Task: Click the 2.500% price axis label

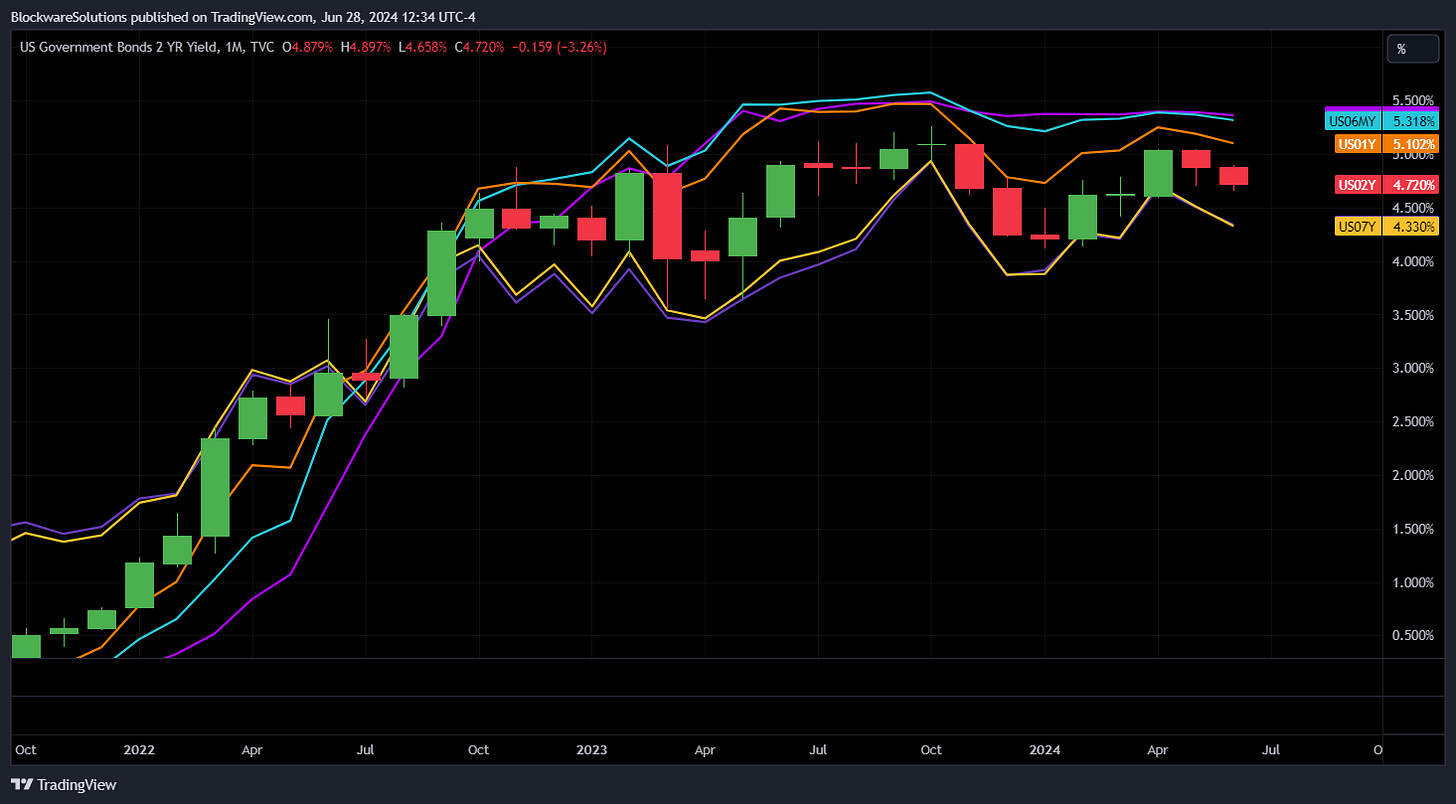Action: tap(1413, 422)
